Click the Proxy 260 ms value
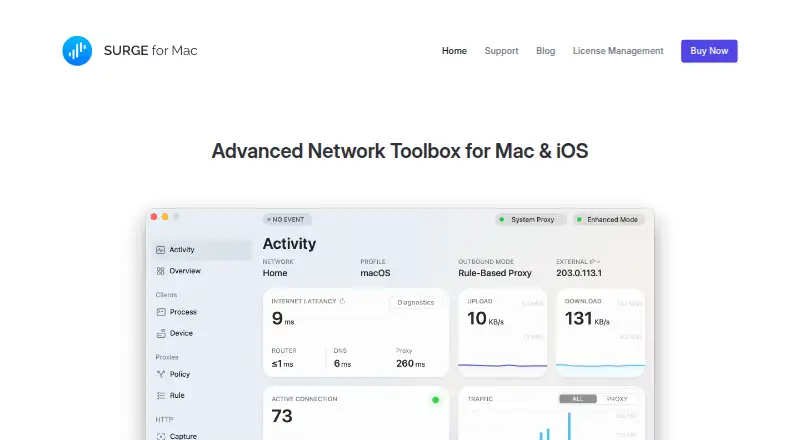 point(410,363)
